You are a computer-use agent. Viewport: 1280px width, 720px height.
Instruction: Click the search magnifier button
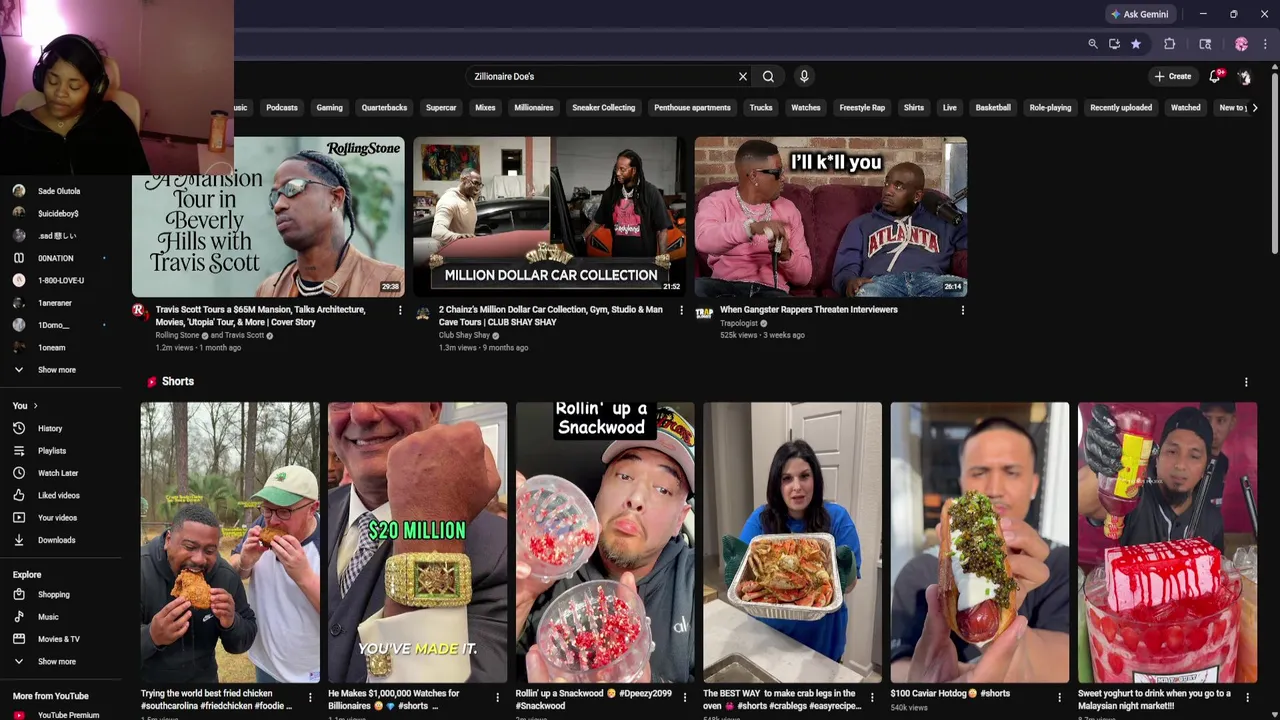[x=768, y=76]
